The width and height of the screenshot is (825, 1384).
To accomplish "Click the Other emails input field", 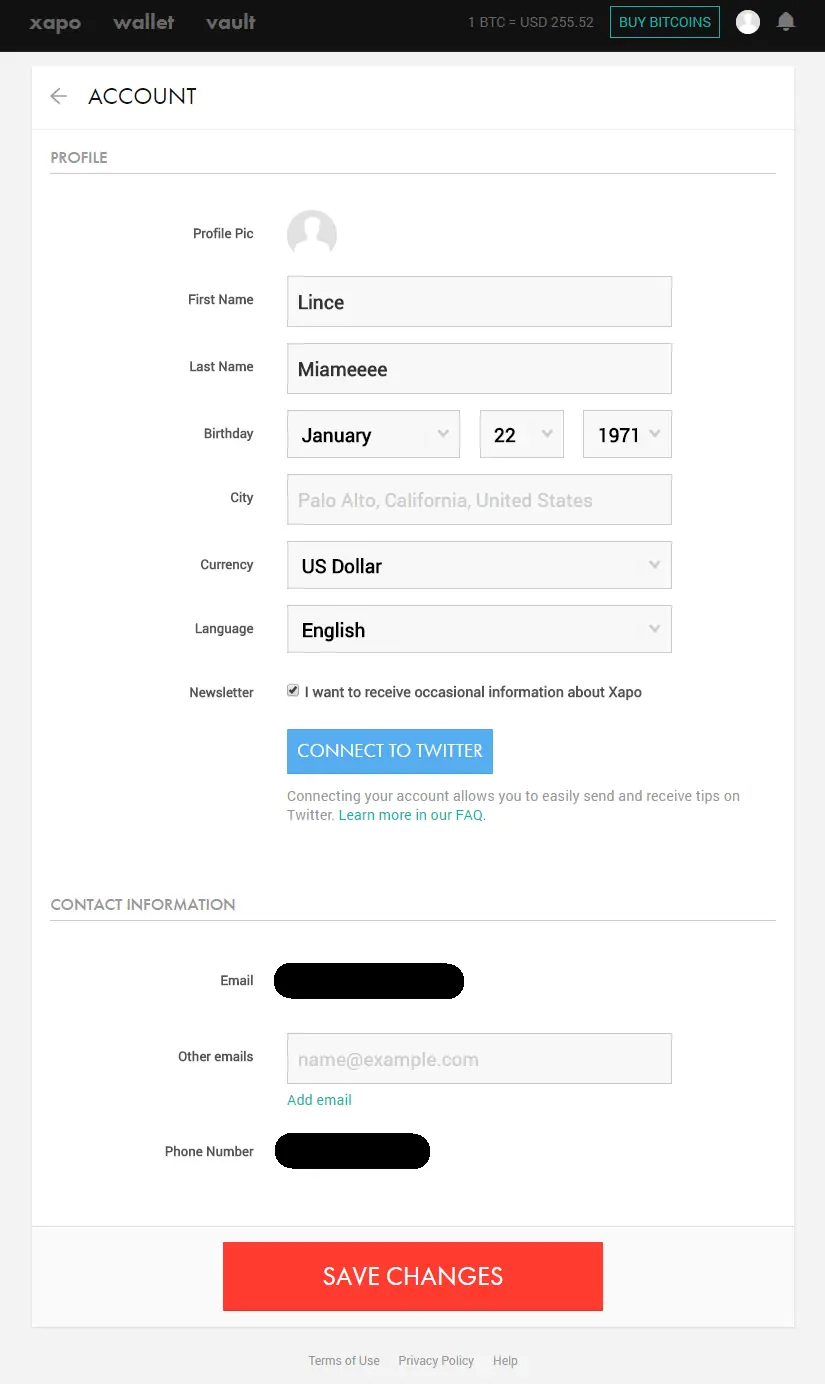I will tap(479, 1059).
